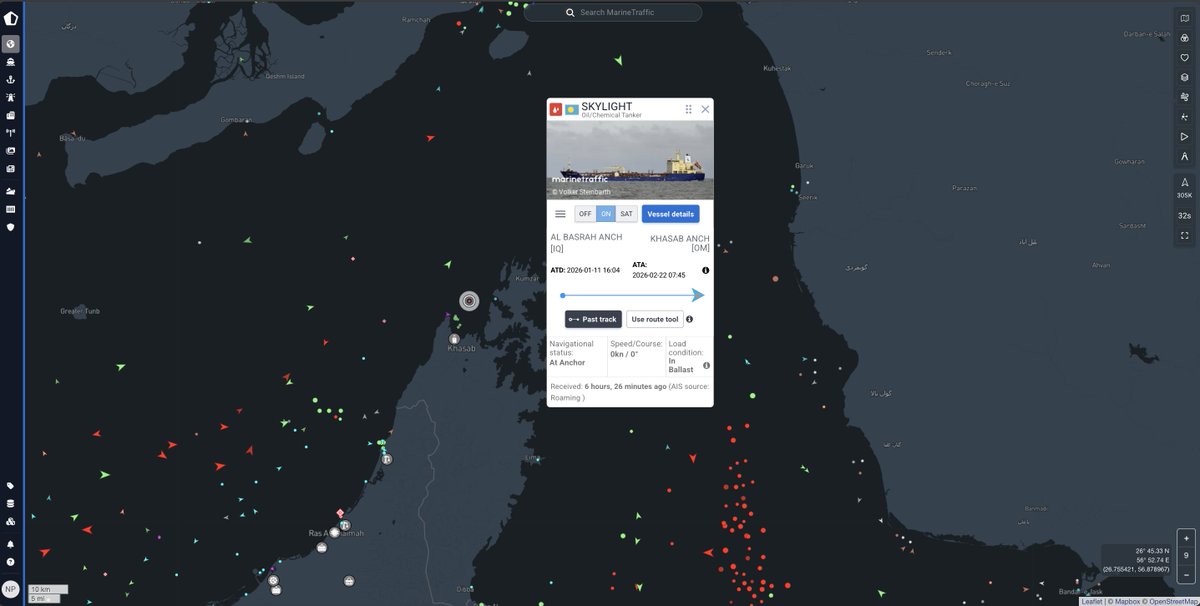Image resolution: width=1200 pixels, height=606 pixels.
Task: Open the vessel filters overlapping circles icon
Action: pos(1185,38)
